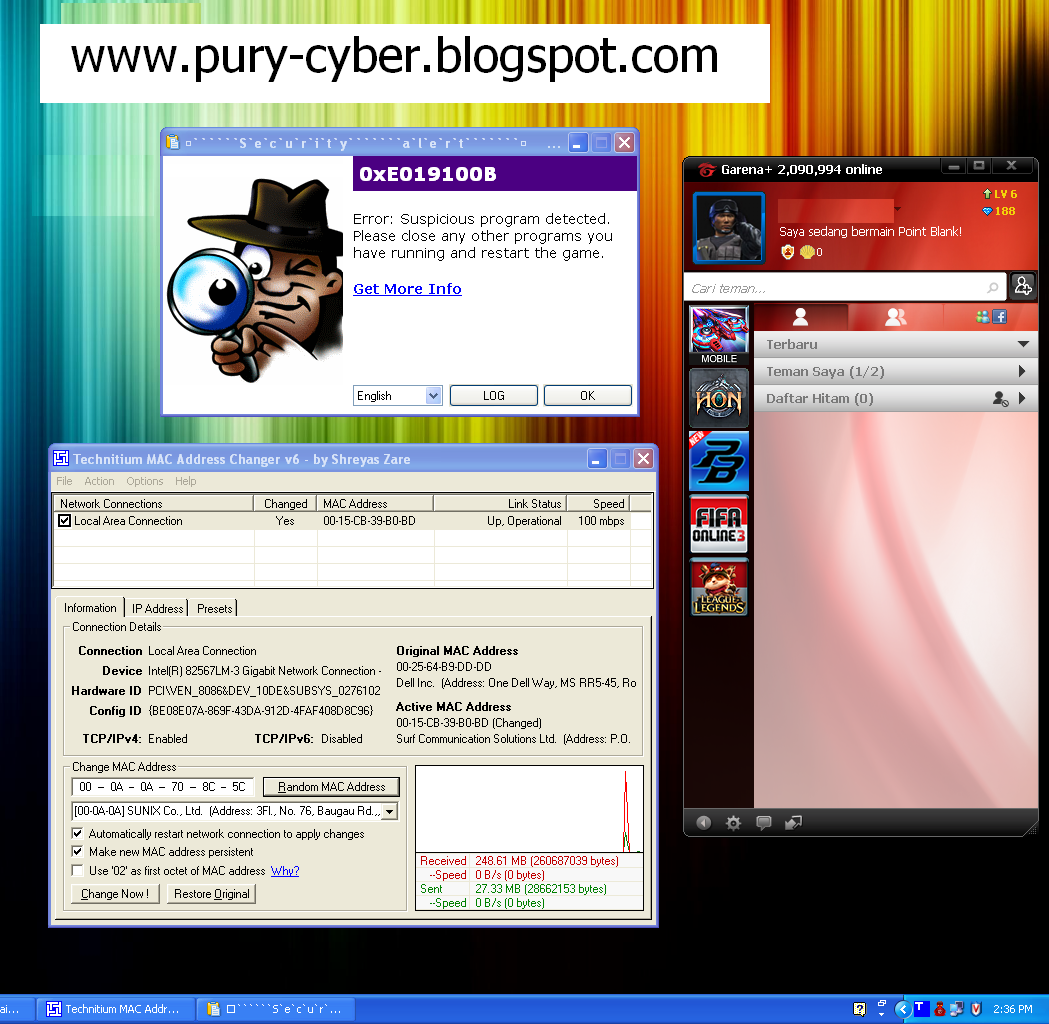The width and height of the screenshot is (1049, 1024).
Task: Switch to the Presets tab
Action: pyautogui.click(x=214, y=608)
